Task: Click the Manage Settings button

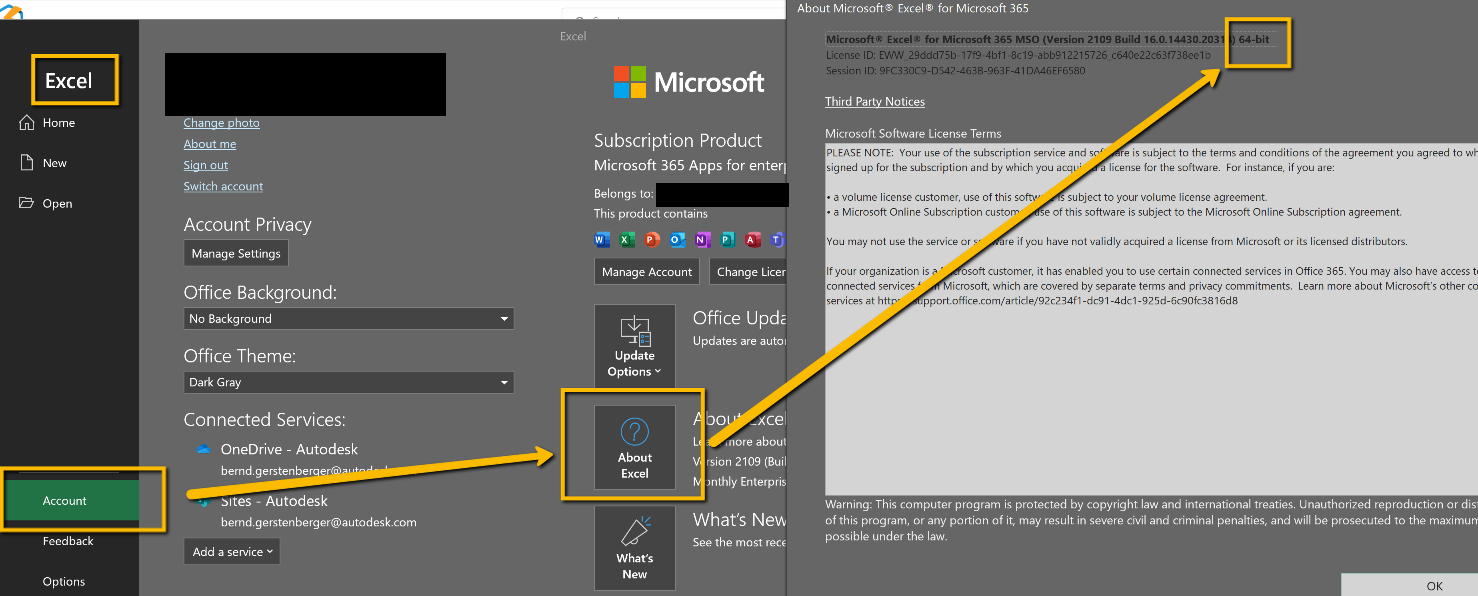Action: tap(236, 254)
